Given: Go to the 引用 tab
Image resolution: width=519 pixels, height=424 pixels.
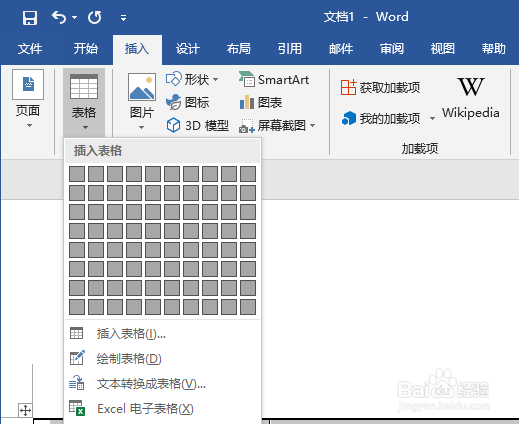Looking at the screenshot, I should point(290,49).
